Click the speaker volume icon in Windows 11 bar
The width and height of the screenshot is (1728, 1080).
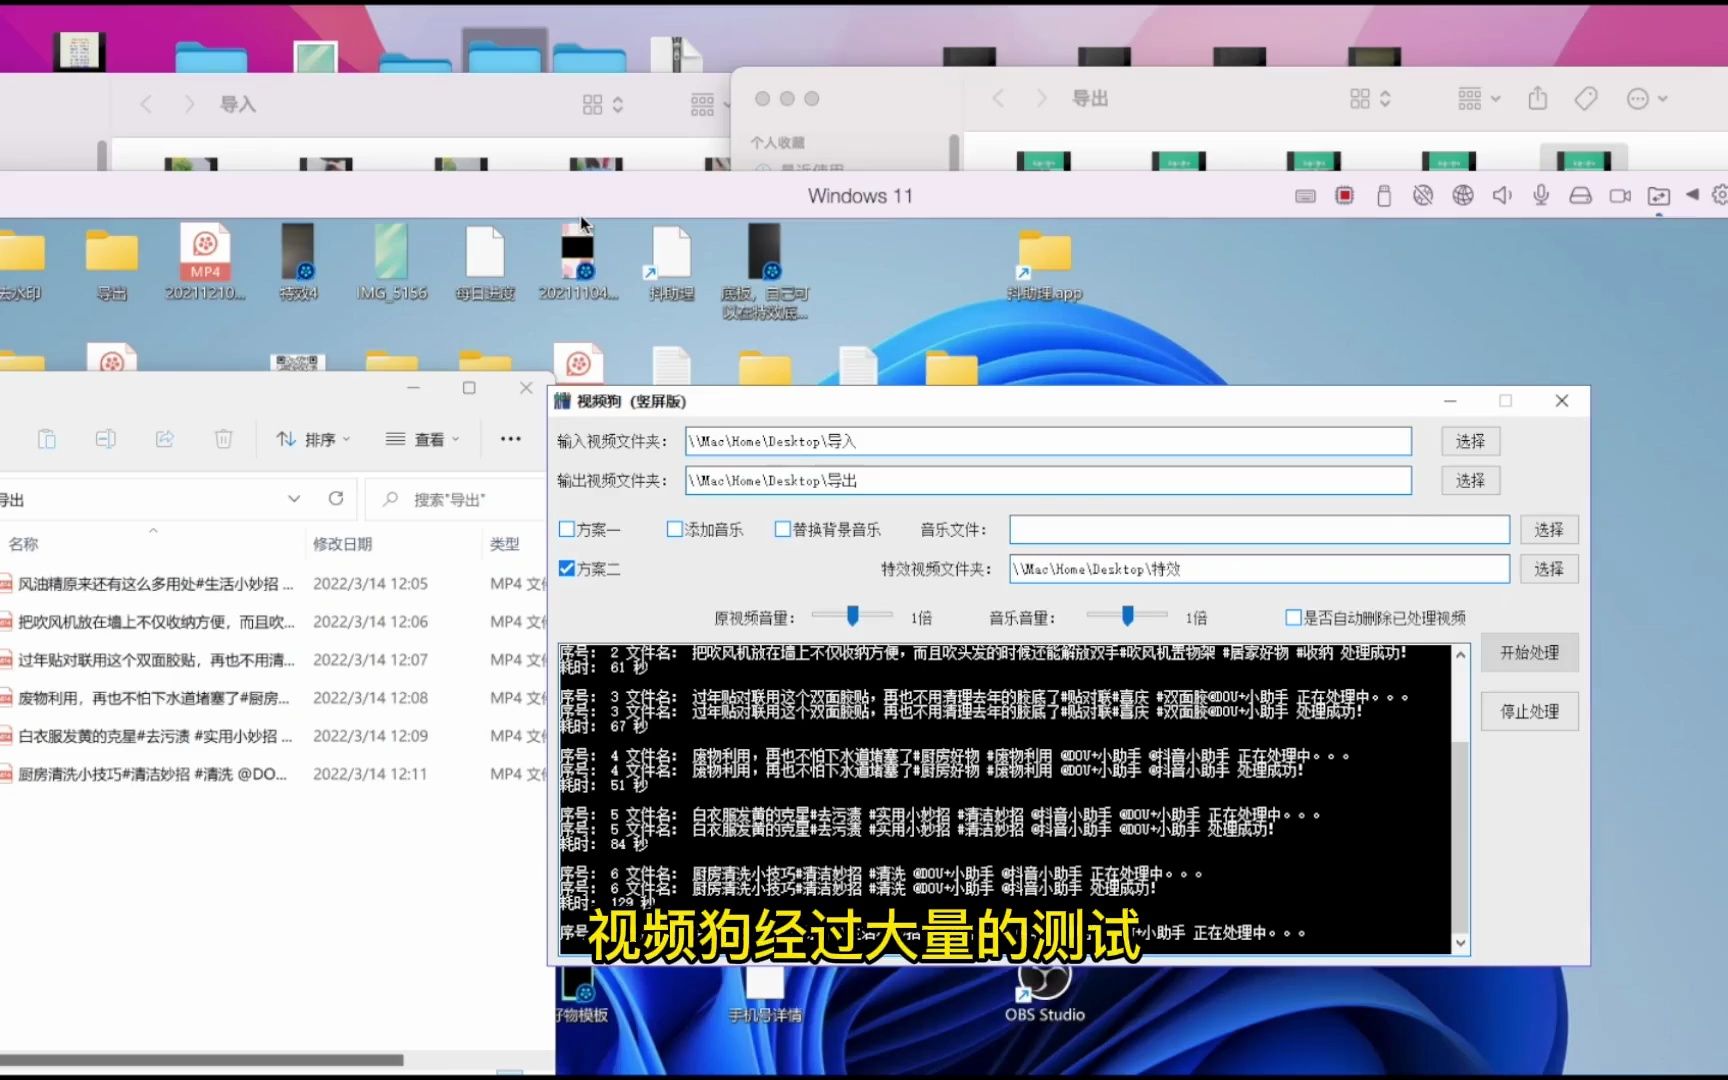(1502, 196)
